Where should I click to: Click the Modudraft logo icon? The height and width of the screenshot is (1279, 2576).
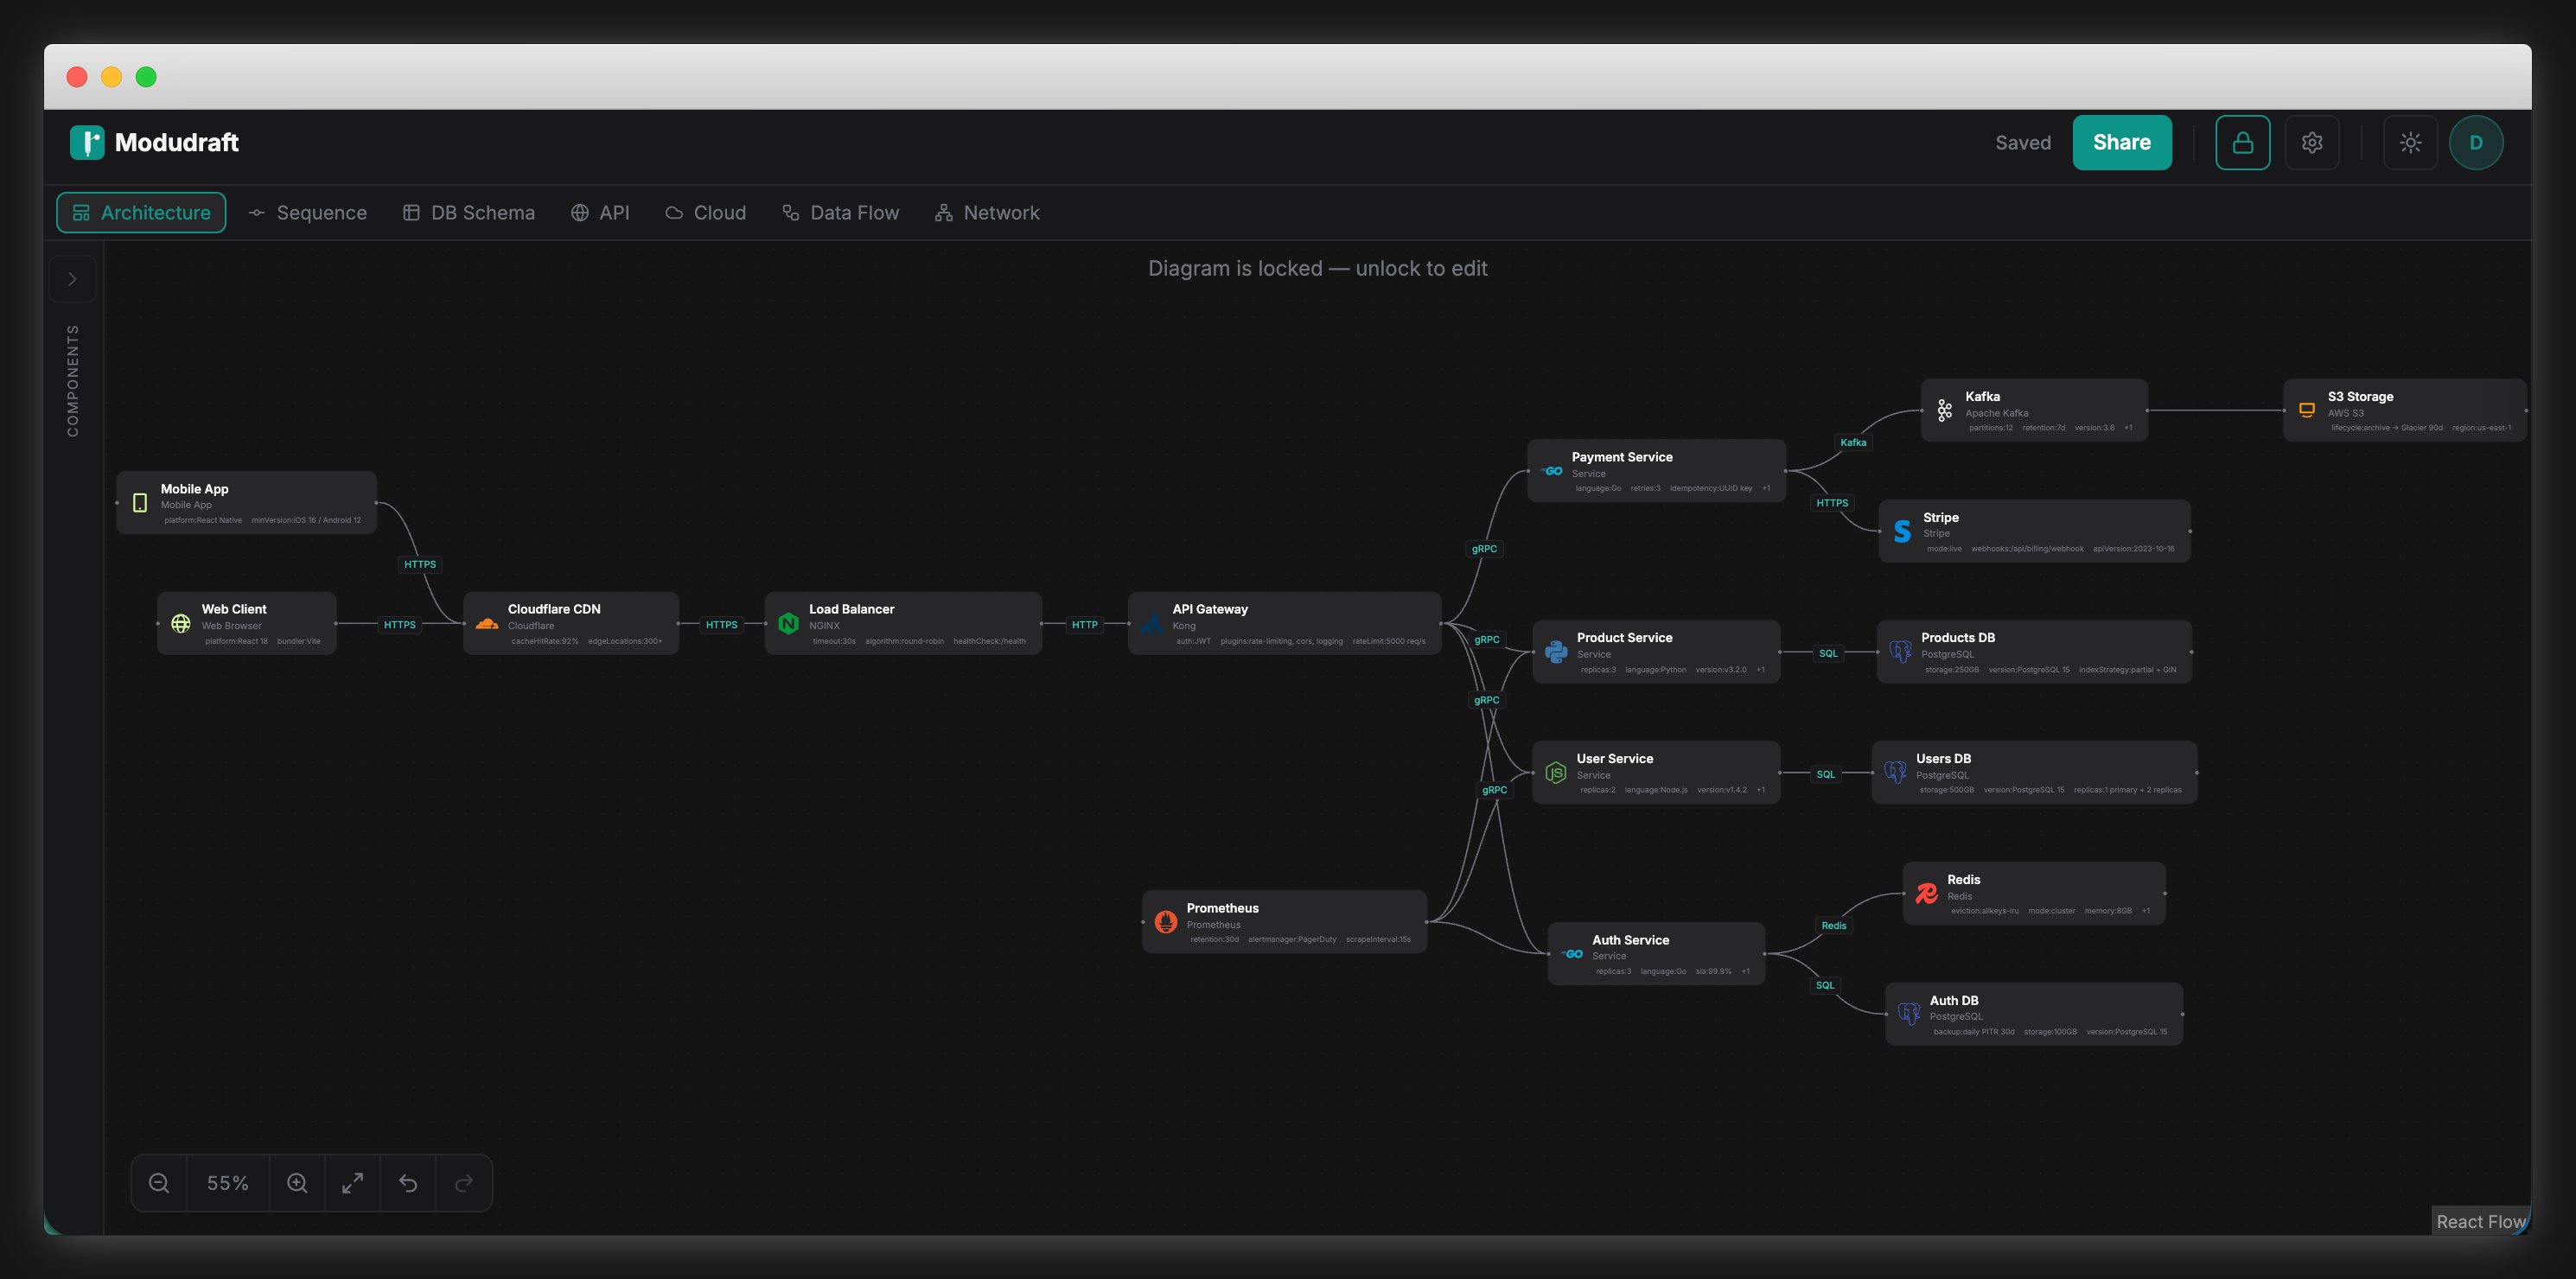(87, 142)
